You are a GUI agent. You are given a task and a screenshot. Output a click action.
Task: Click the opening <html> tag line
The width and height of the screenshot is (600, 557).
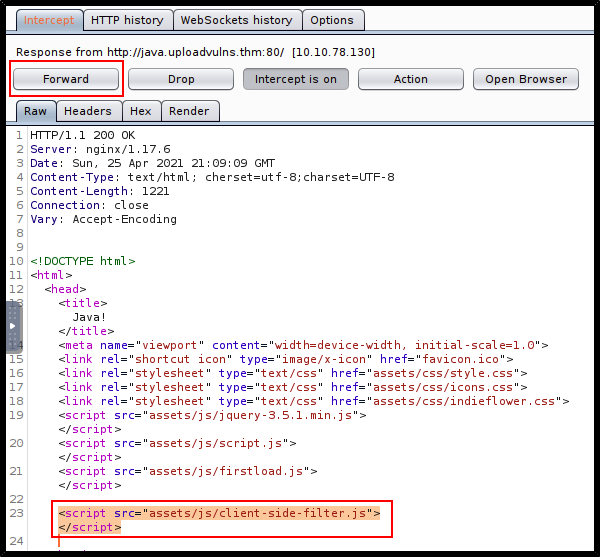tap(51, 275)
